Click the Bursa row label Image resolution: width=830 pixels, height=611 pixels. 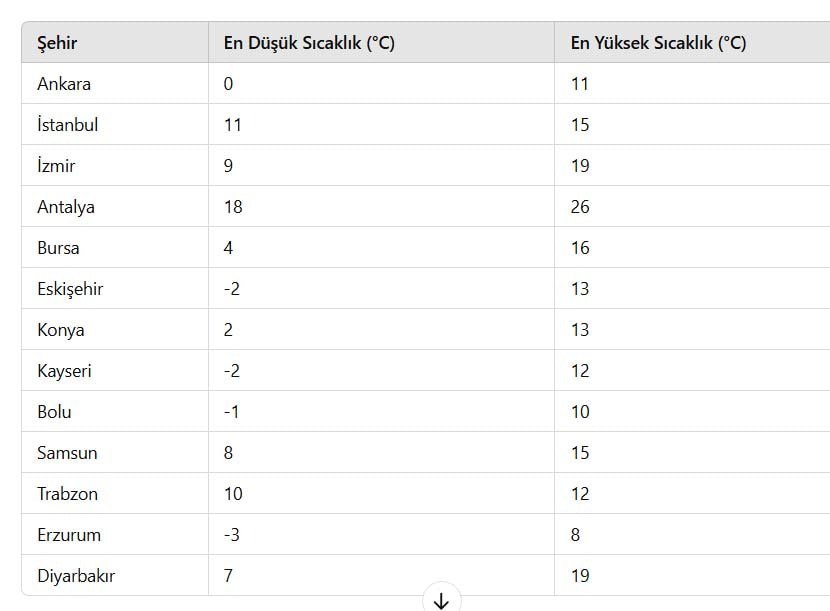tap(58, 248)
